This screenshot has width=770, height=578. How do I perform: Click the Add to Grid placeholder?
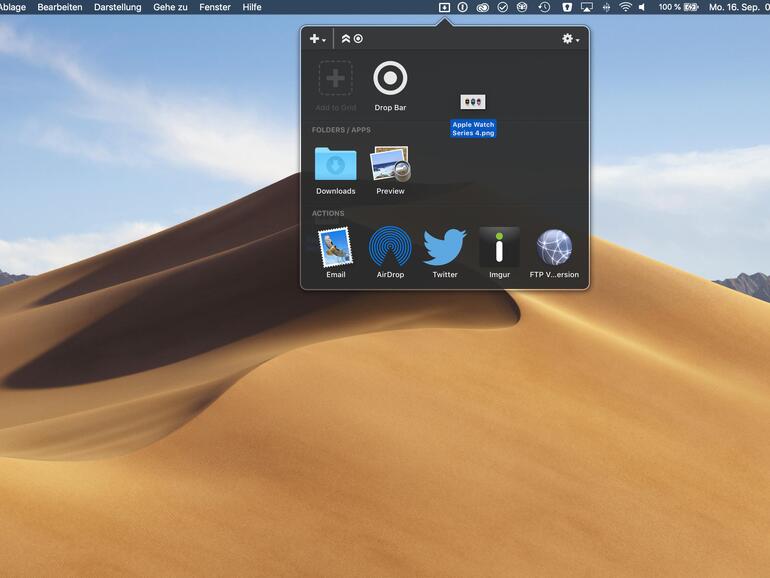(x=335, y=78)
